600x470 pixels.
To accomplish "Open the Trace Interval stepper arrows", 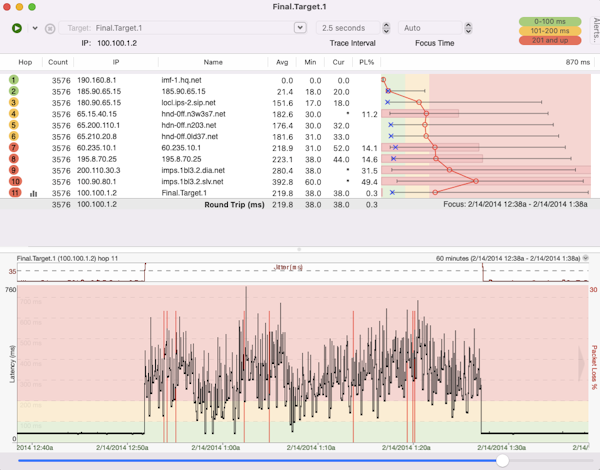I will click(x=386, y=28).
